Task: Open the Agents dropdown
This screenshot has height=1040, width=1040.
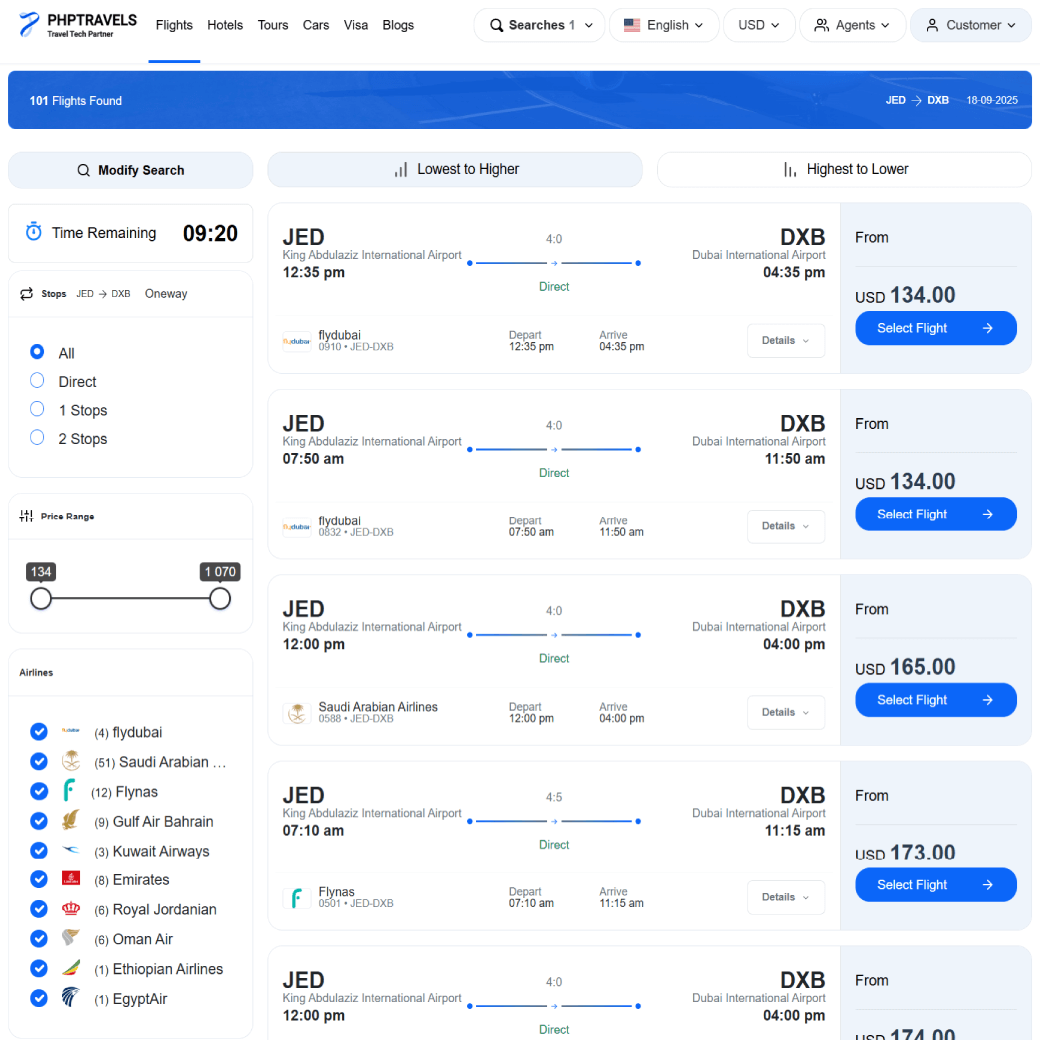Action: click(x=852, y=25)
